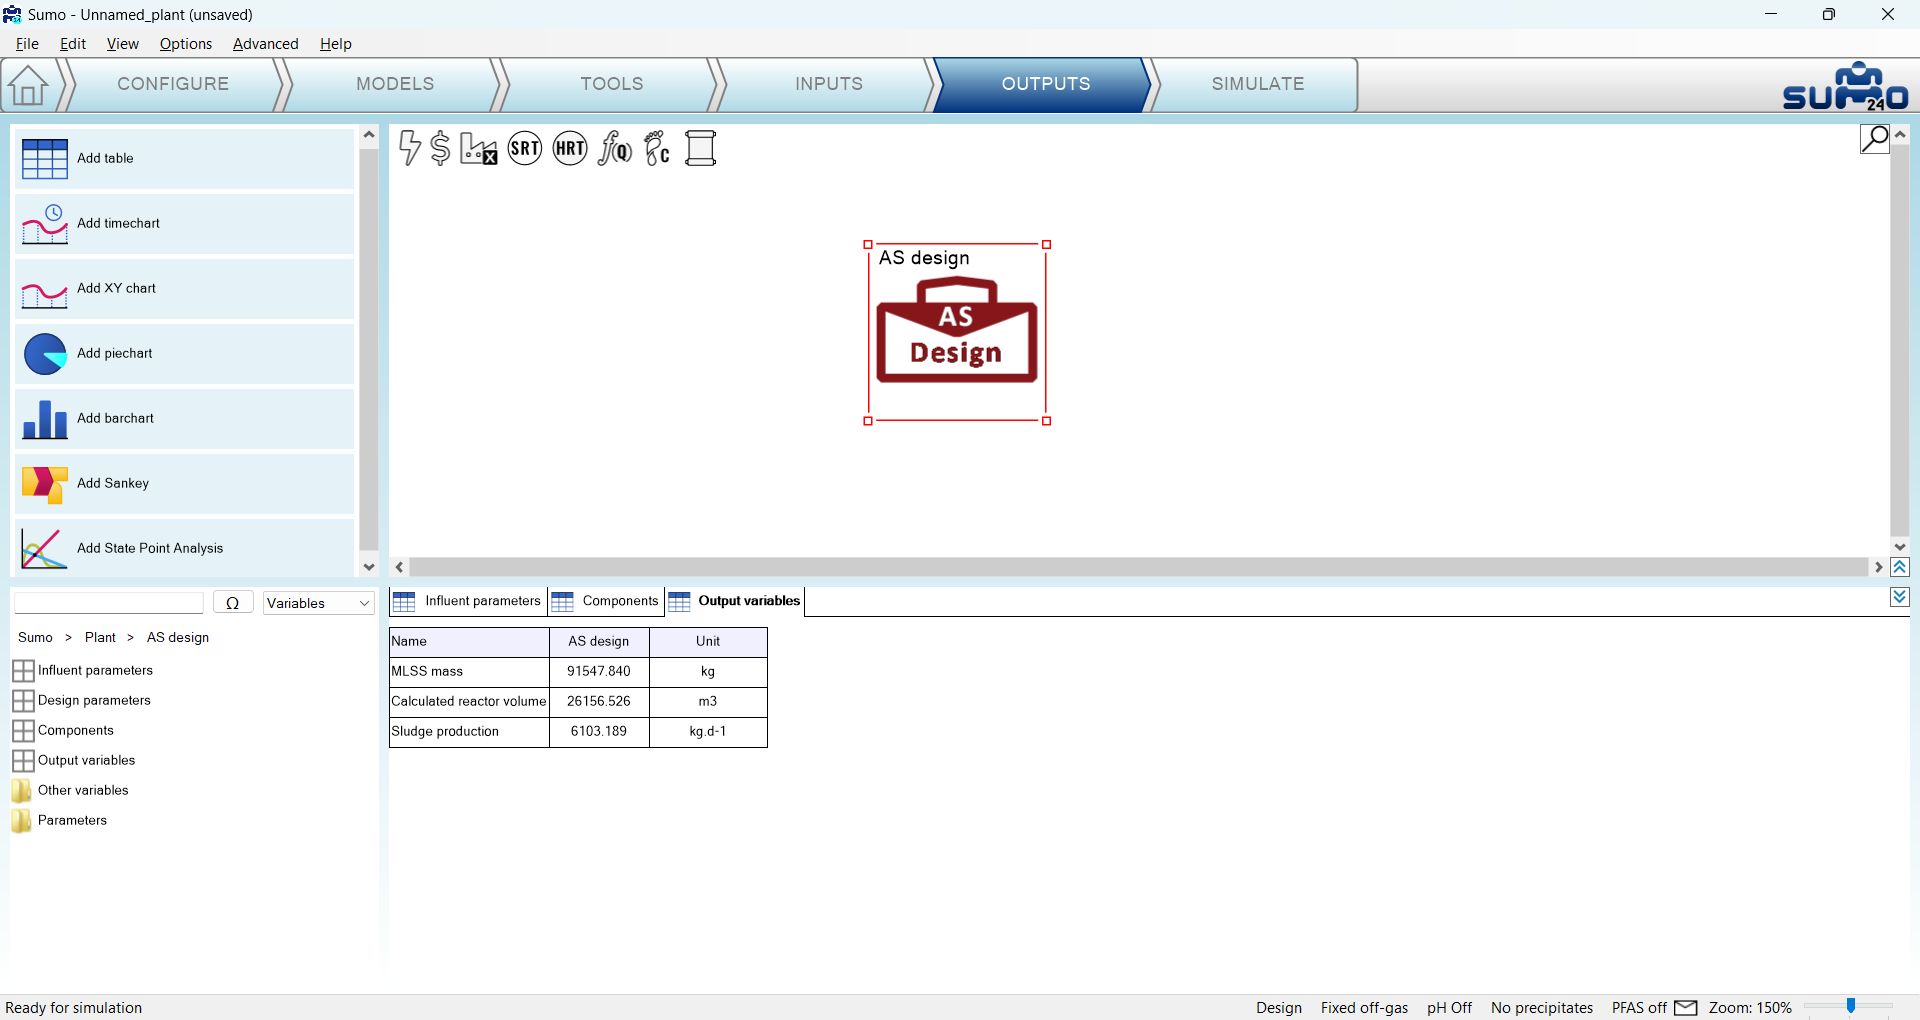The width and height of the screenshot is (1920, 1020).
Task: Open the Variables dropdown
Action: click(x=318, y=603)
